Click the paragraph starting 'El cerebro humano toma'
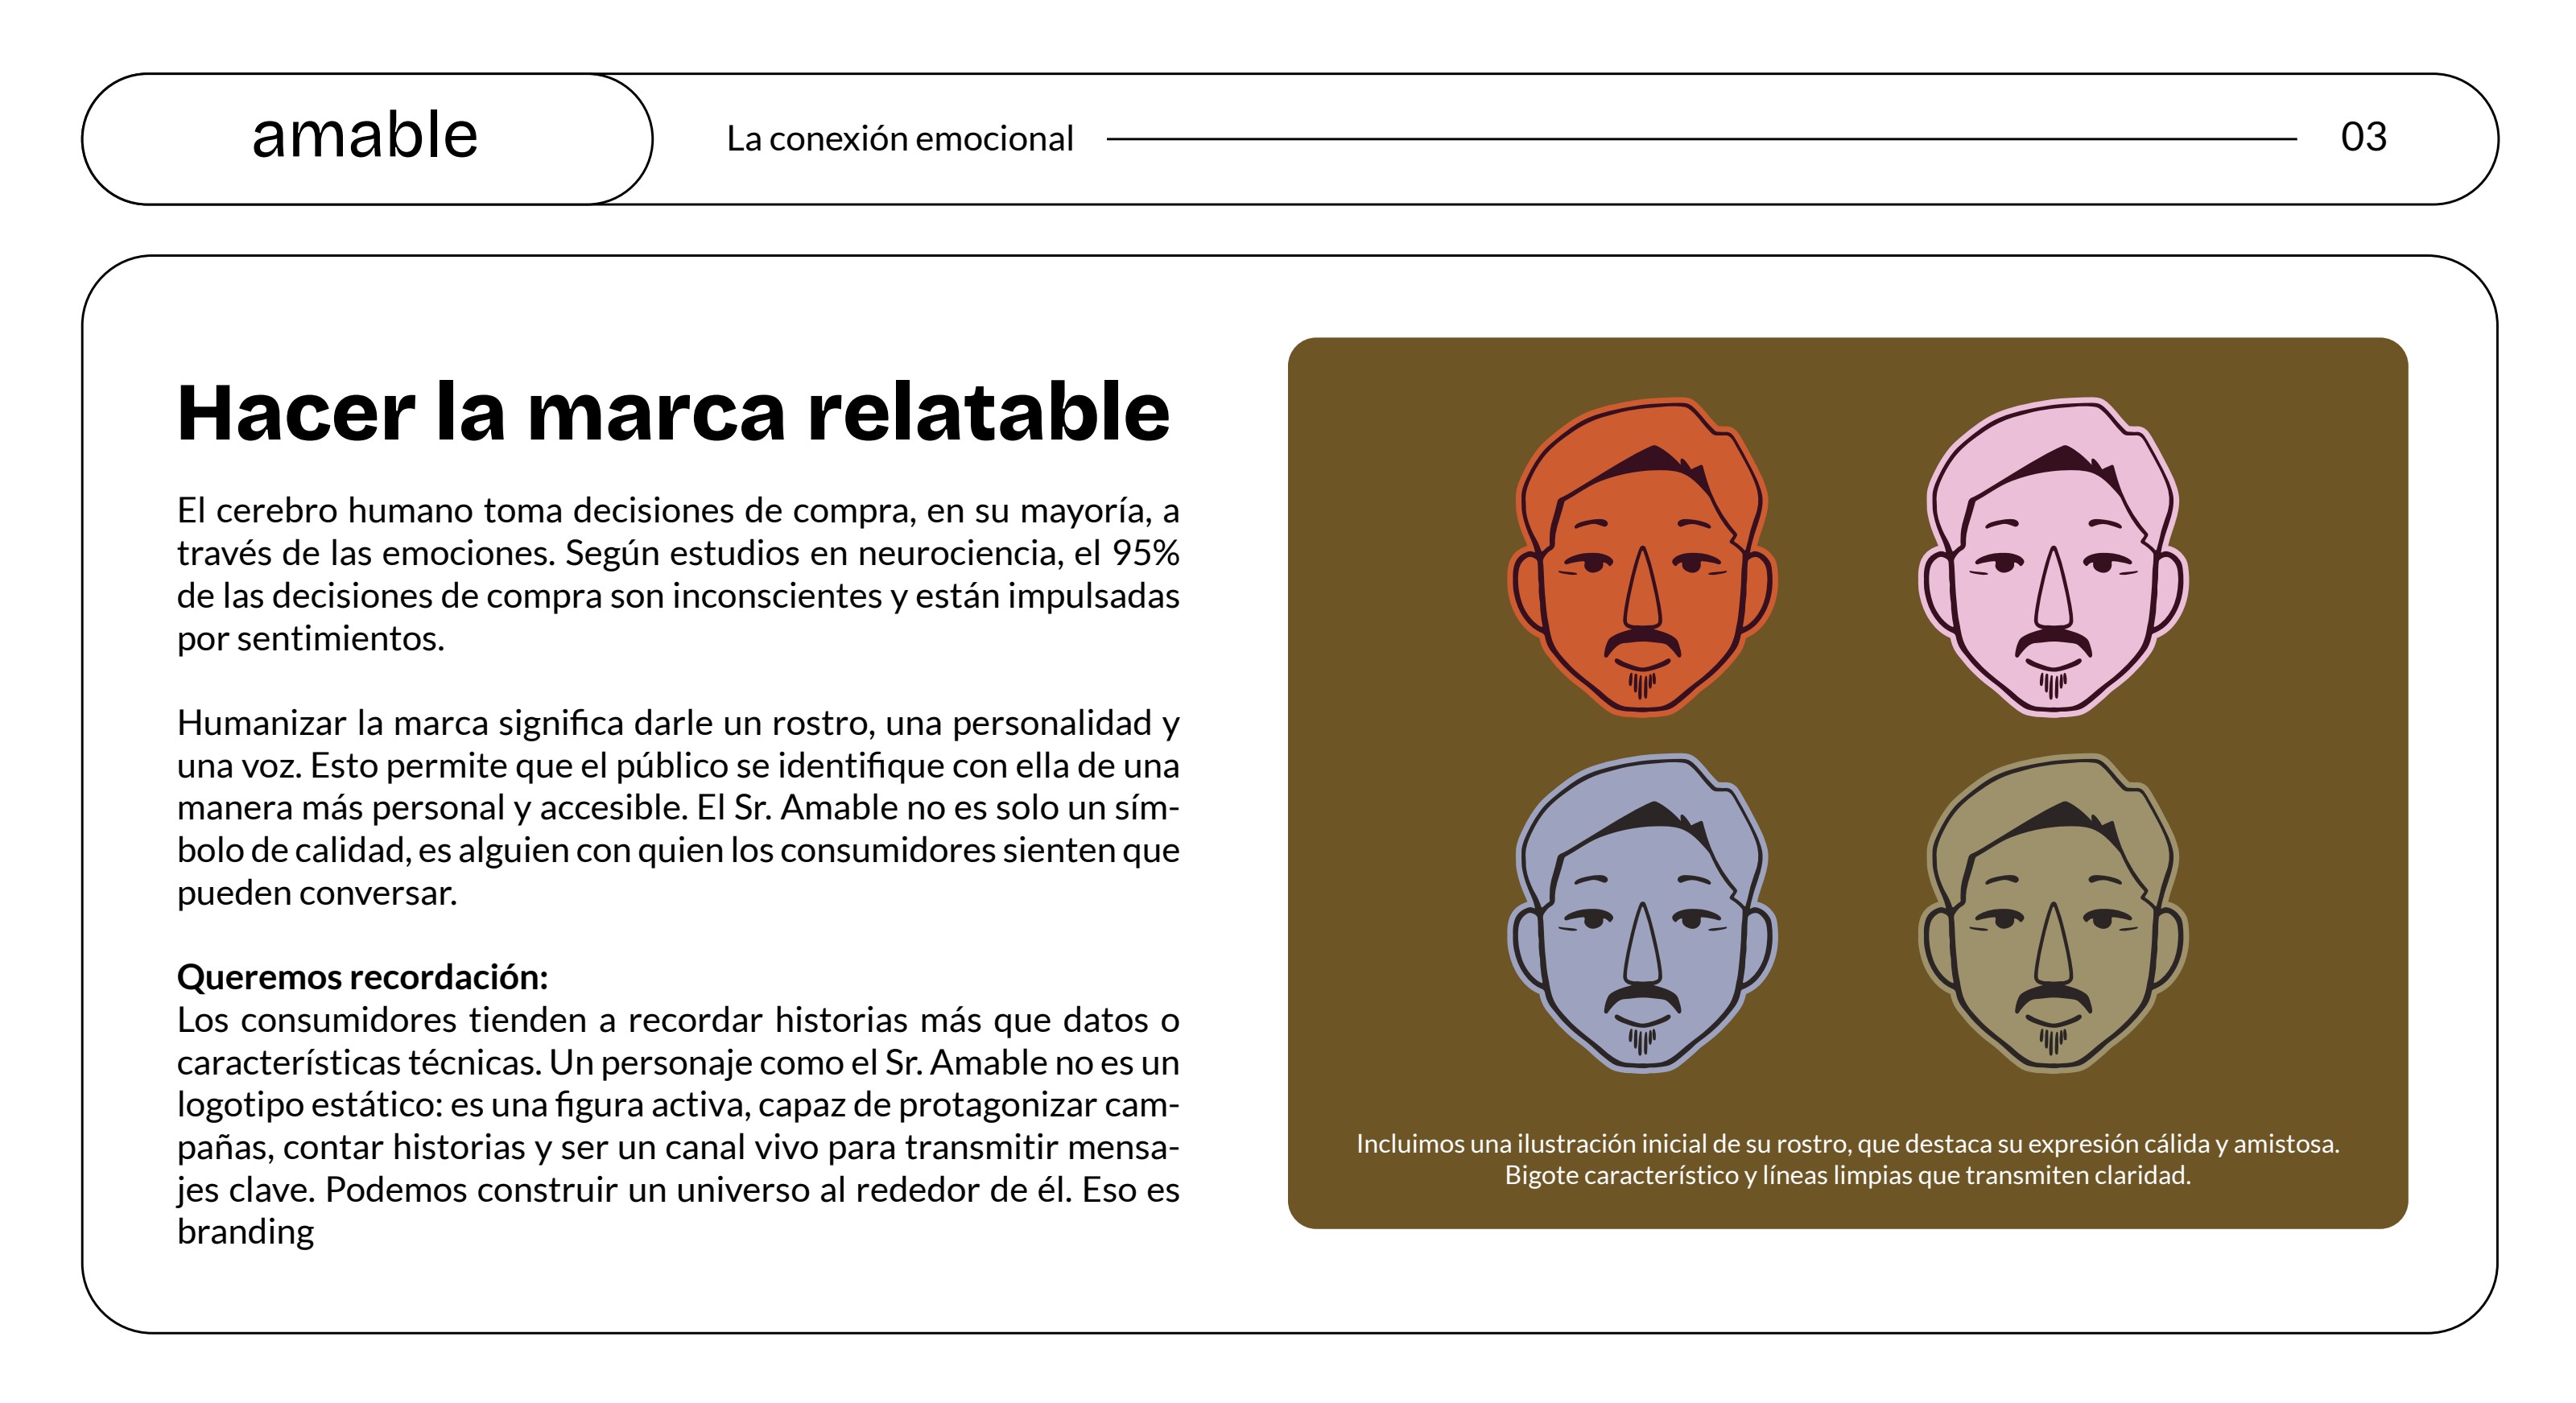Image resolution: width=2576 pixels, height=1403 pixels. (x=678, y=574)
